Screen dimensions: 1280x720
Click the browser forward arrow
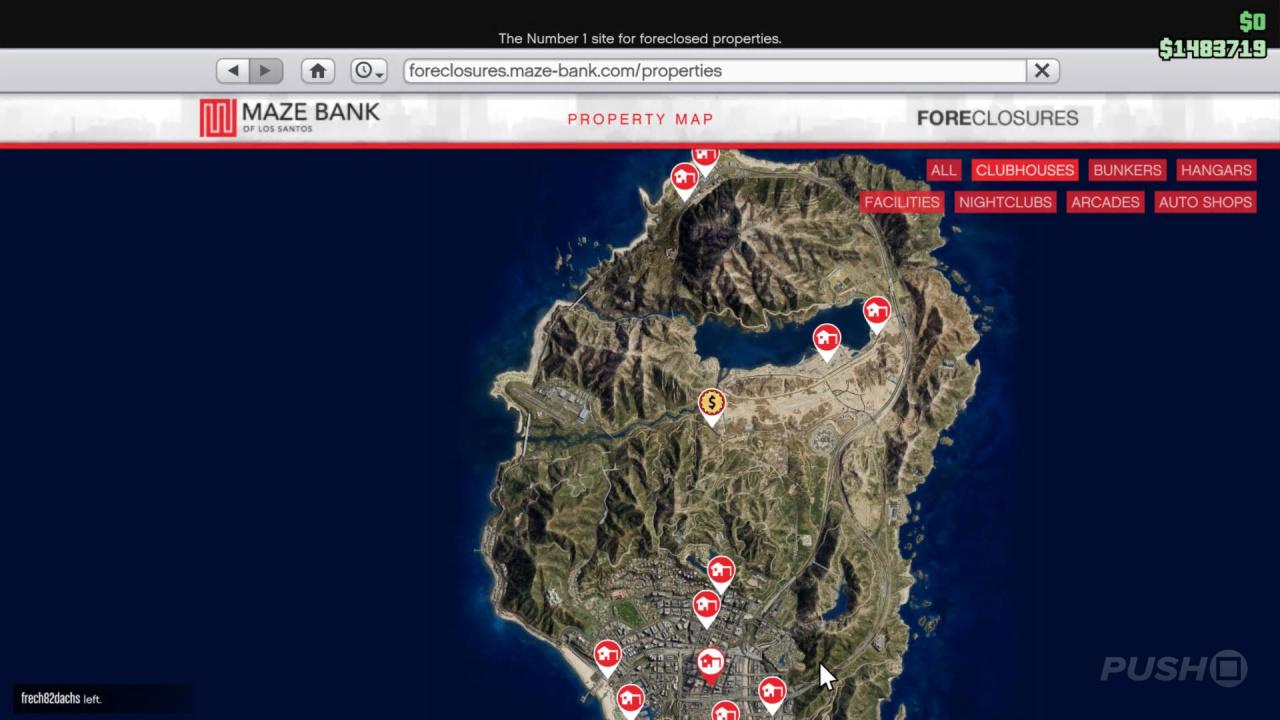coord(264,70)
